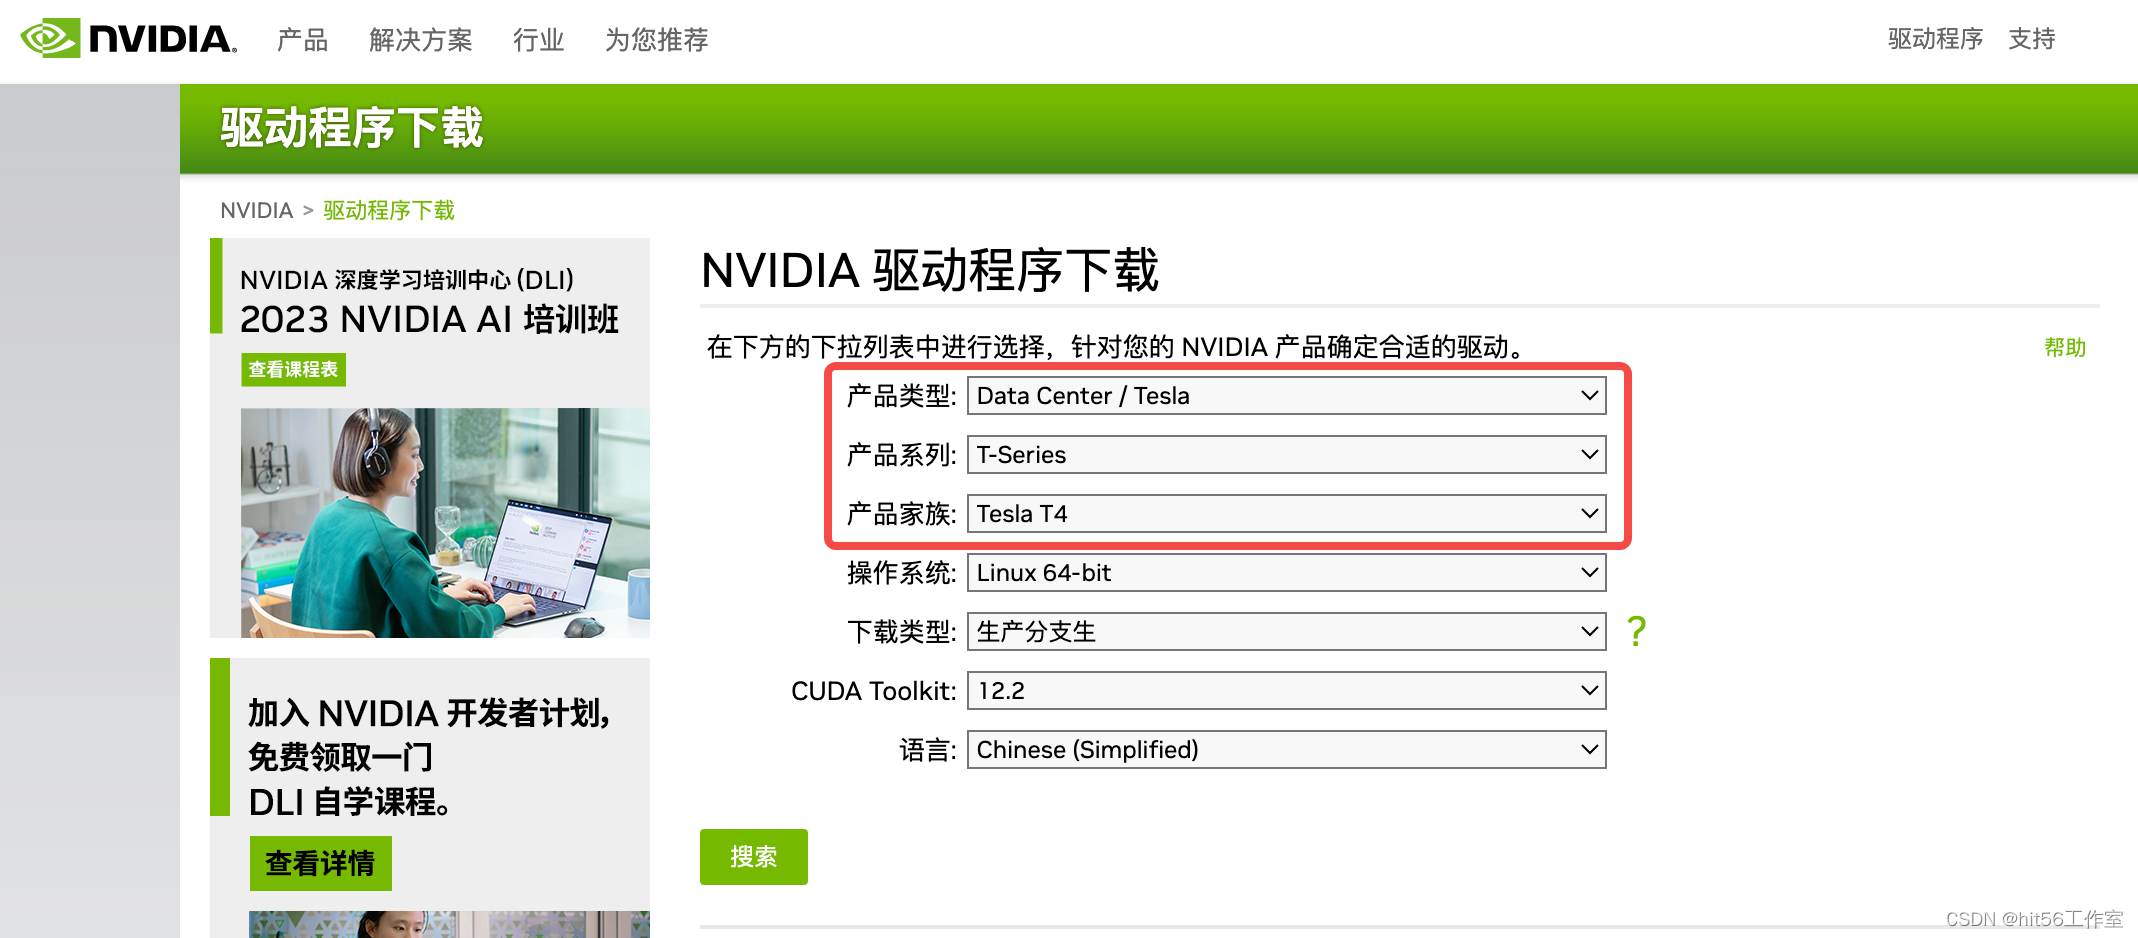Viewport: 2138px width, 938px height.
Task: Open the 操作系统 dropdown showing Linux 64-bit
Action: 1286,573
